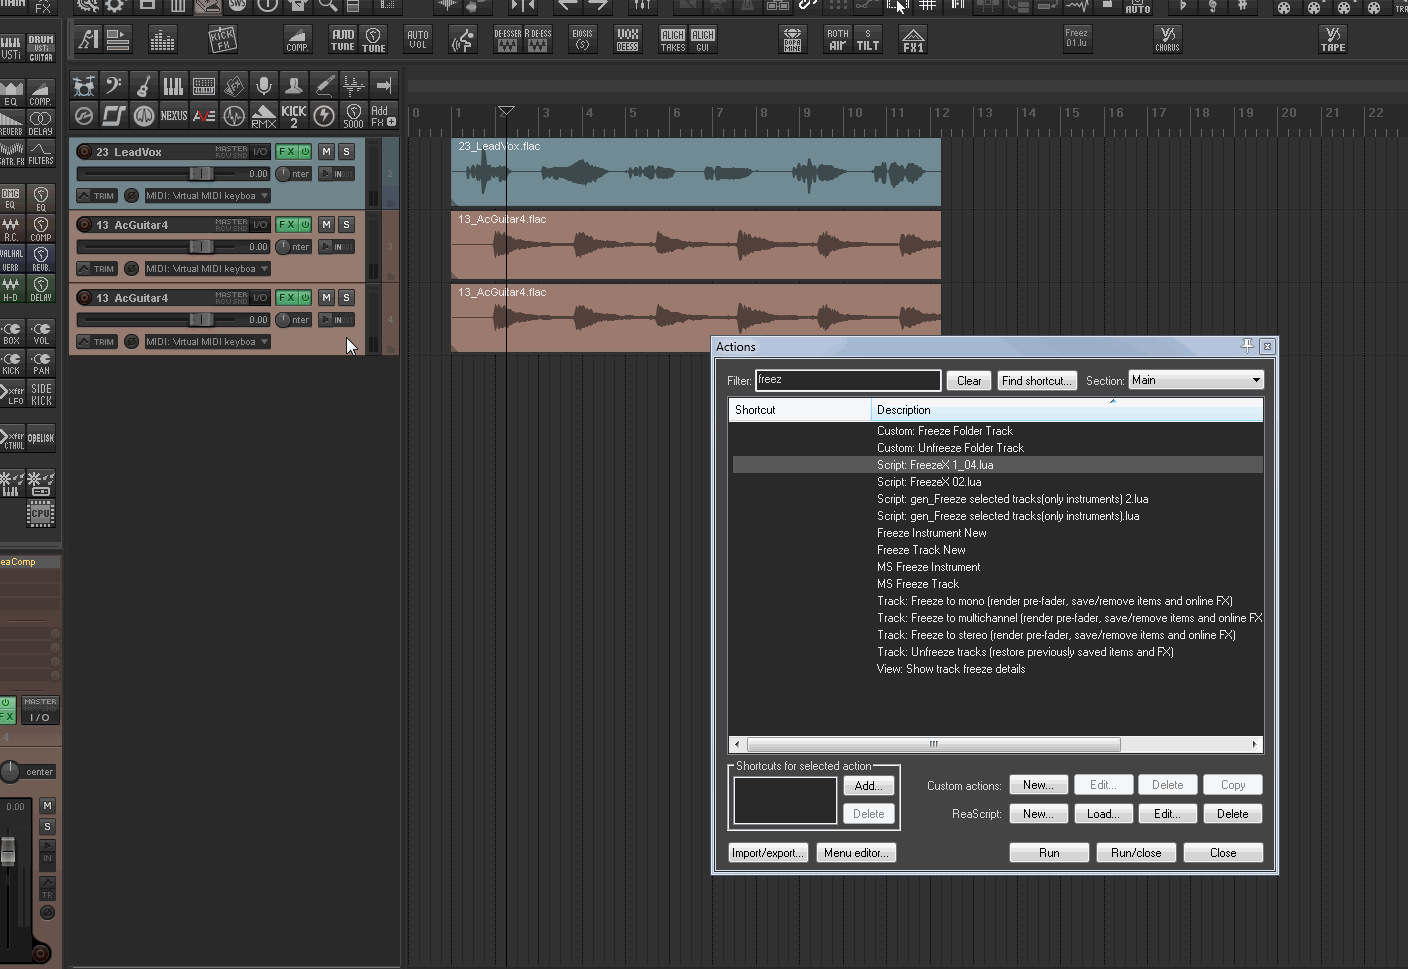Select 'Custom: Freeze Folder Track' action

944,431
